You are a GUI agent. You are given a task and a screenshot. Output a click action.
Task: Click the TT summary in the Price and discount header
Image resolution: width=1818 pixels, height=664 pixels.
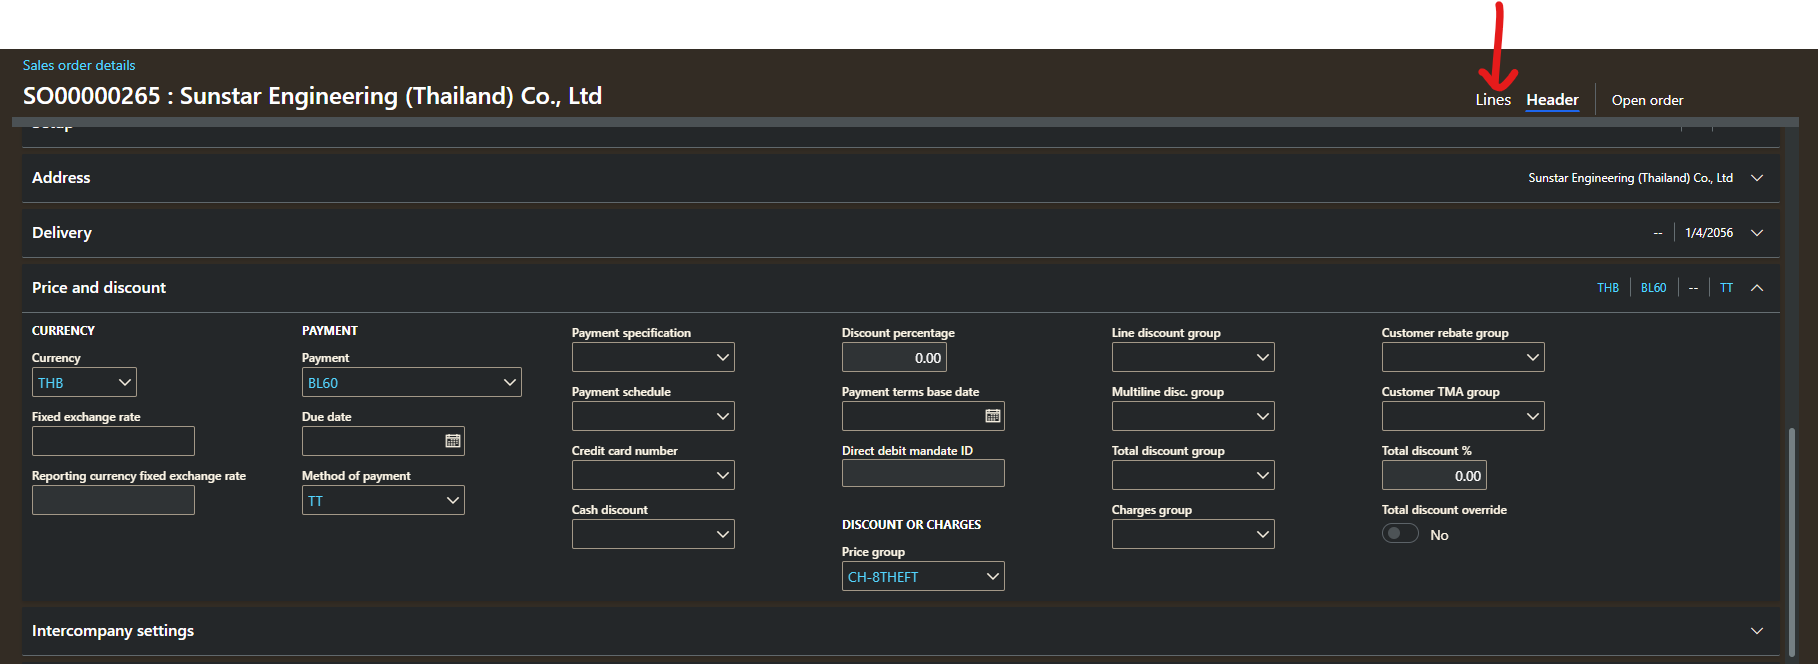[1727, 288]
